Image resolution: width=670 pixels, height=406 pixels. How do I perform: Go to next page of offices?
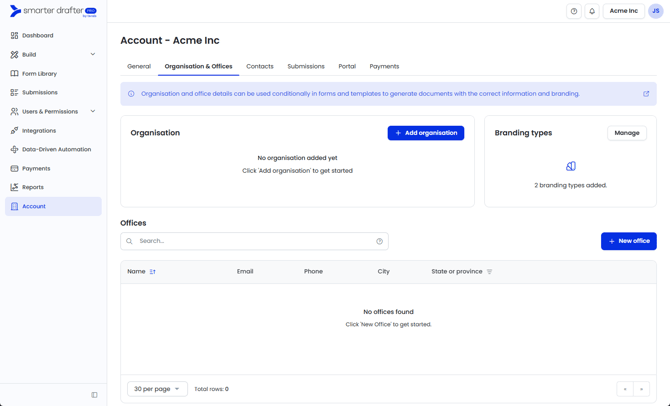click(x=642, y=389)
